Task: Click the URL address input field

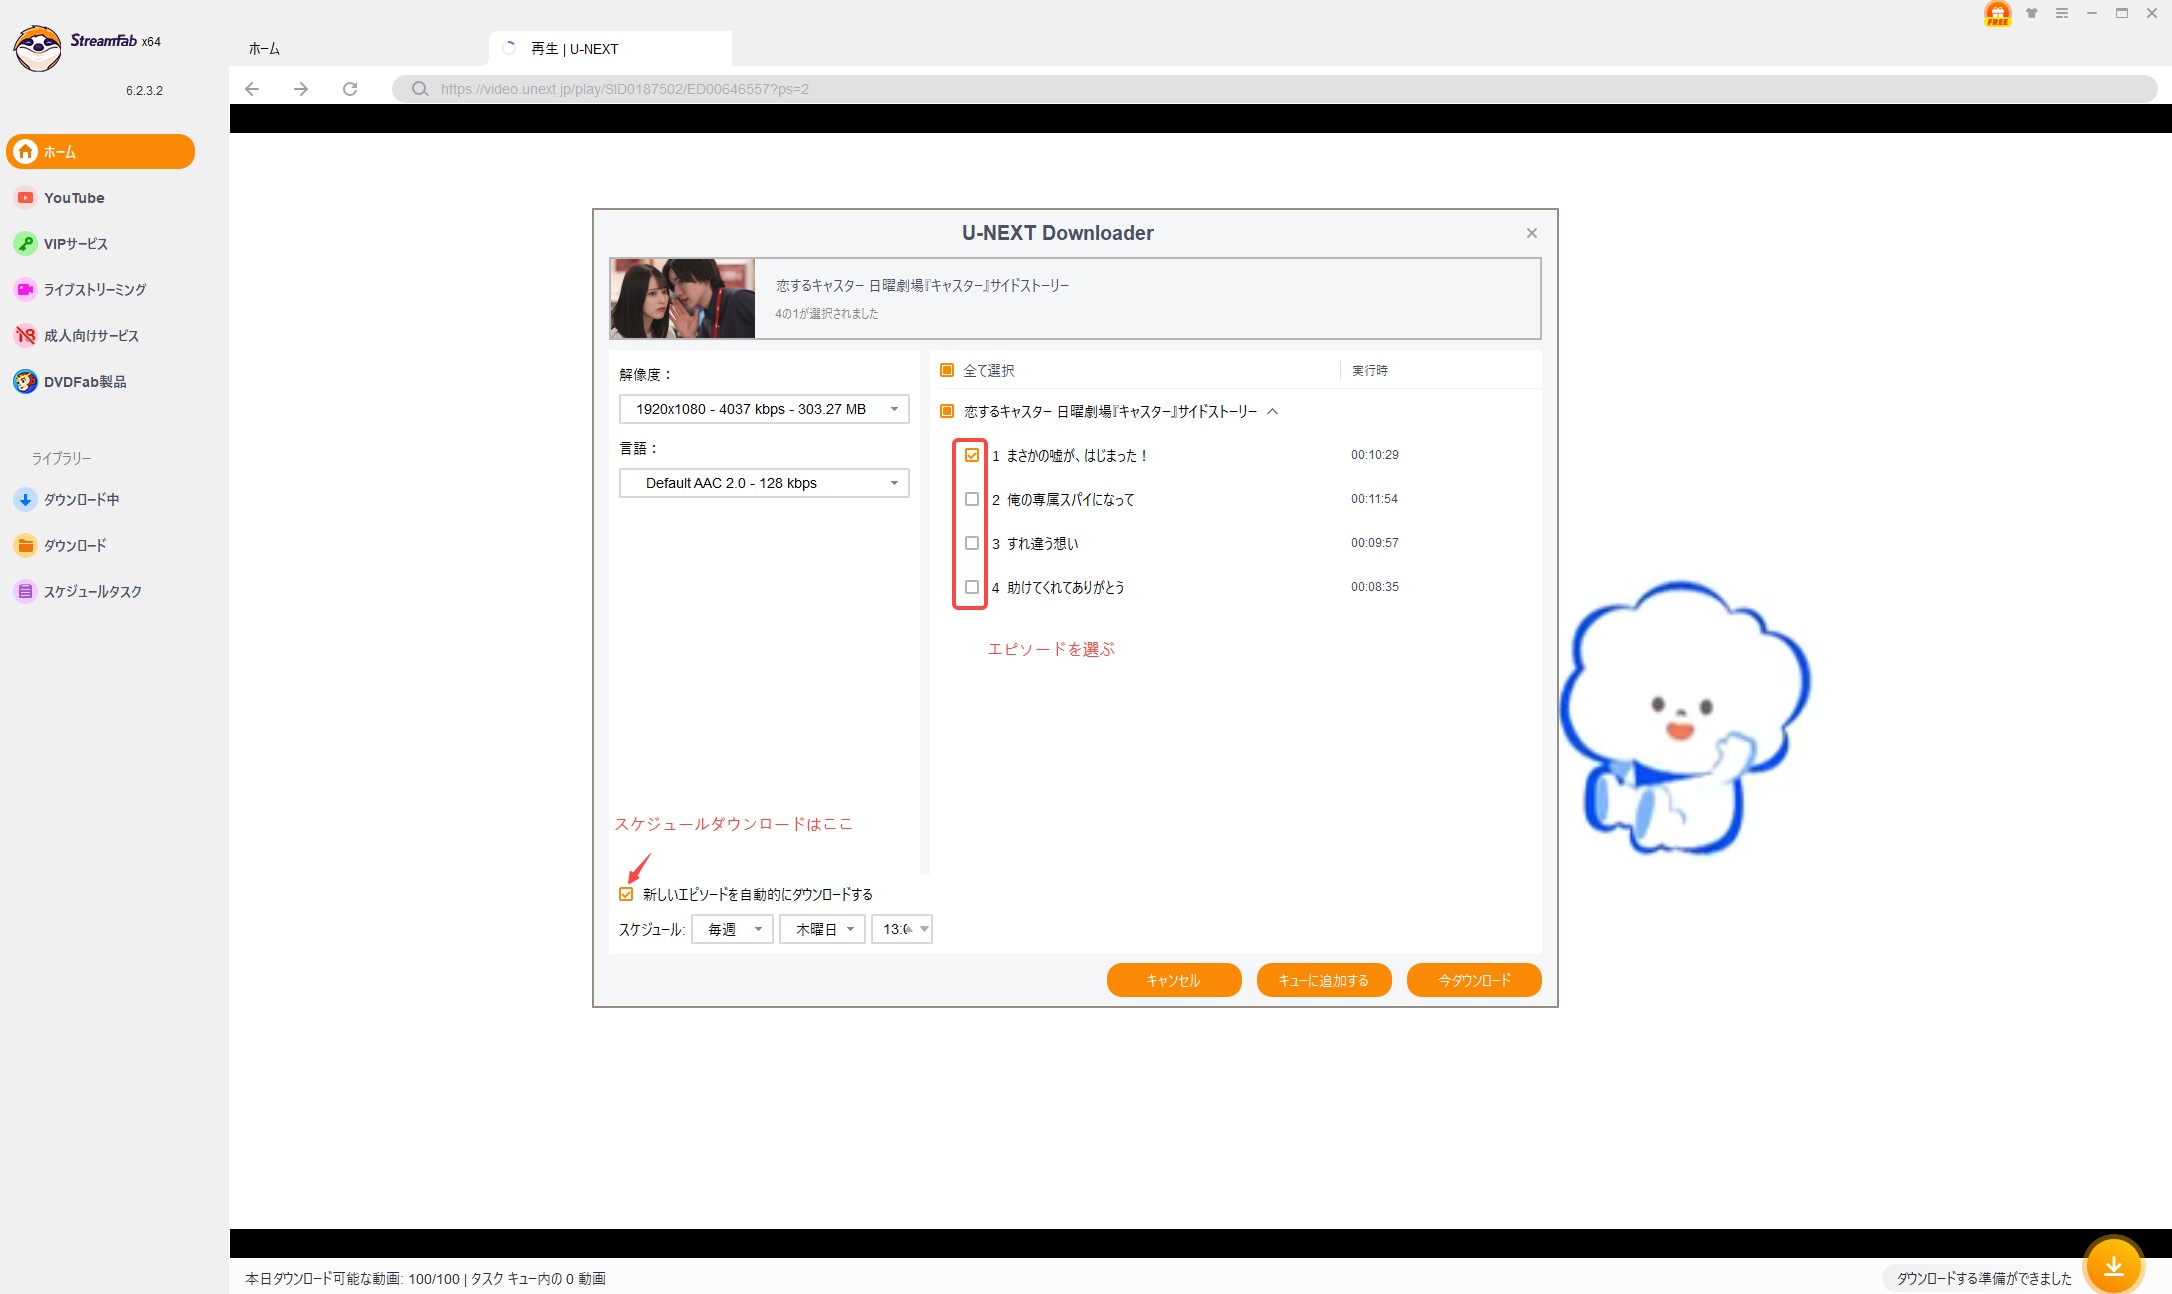Action: pos(1274,89)
